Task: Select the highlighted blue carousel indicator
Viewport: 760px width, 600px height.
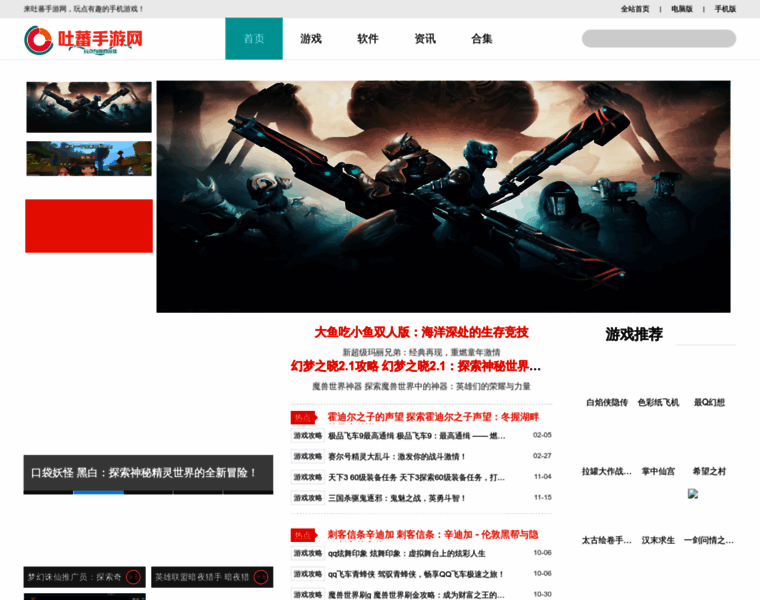Action: [98, 492]
